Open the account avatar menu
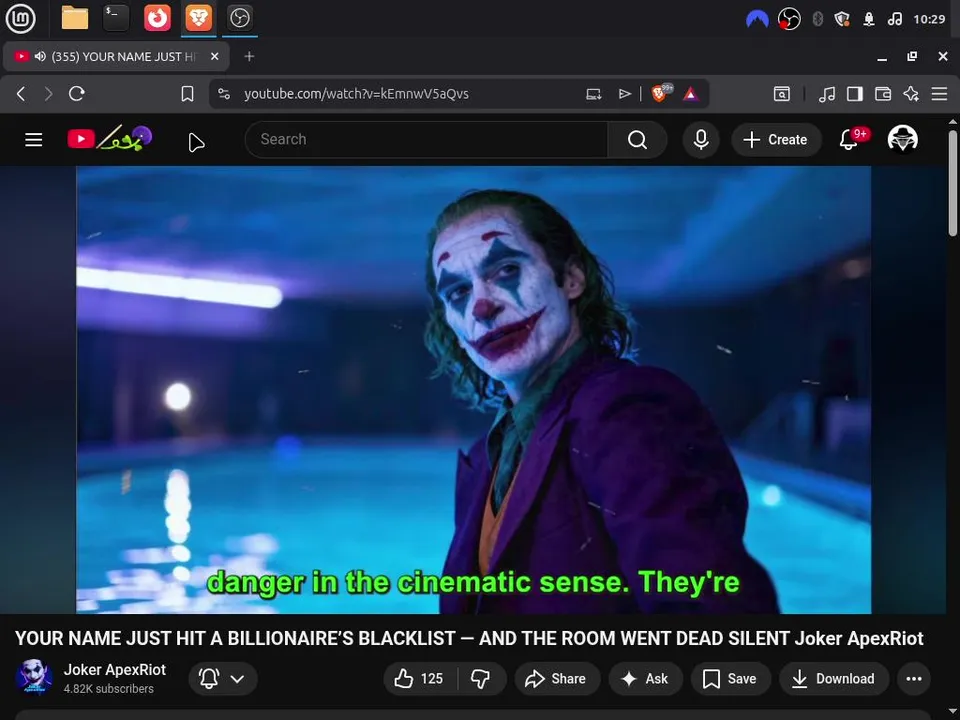960x720 pixels. click(x=902, y=140)
